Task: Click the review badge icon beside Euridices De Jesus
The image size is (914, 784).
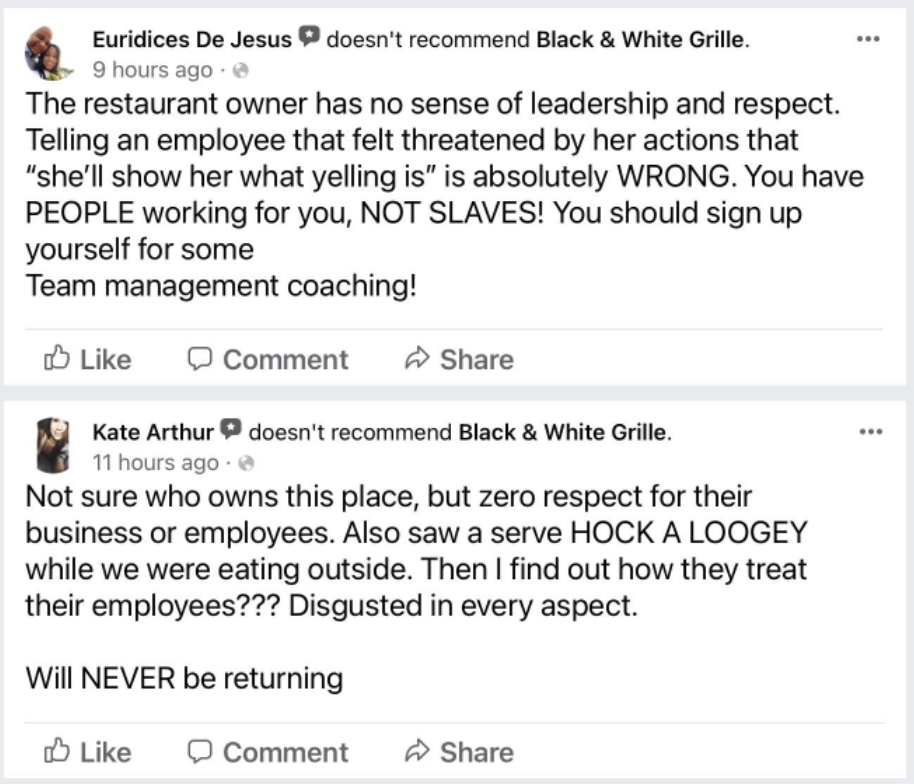Action: pos(309,39)
